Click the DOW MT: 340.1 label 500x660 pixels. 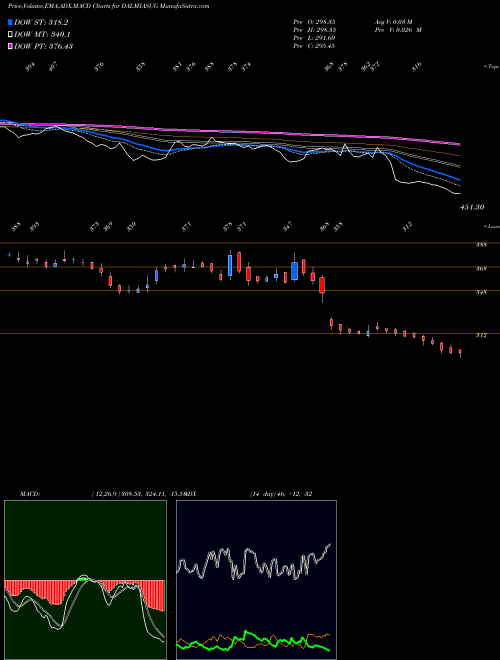(42, 35)
